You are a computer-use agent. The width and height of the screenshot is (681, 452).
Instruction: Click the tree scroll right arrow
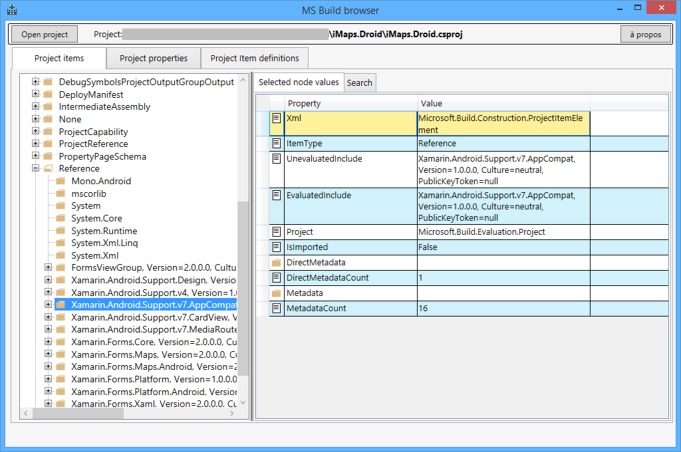[x=232, y=413]
